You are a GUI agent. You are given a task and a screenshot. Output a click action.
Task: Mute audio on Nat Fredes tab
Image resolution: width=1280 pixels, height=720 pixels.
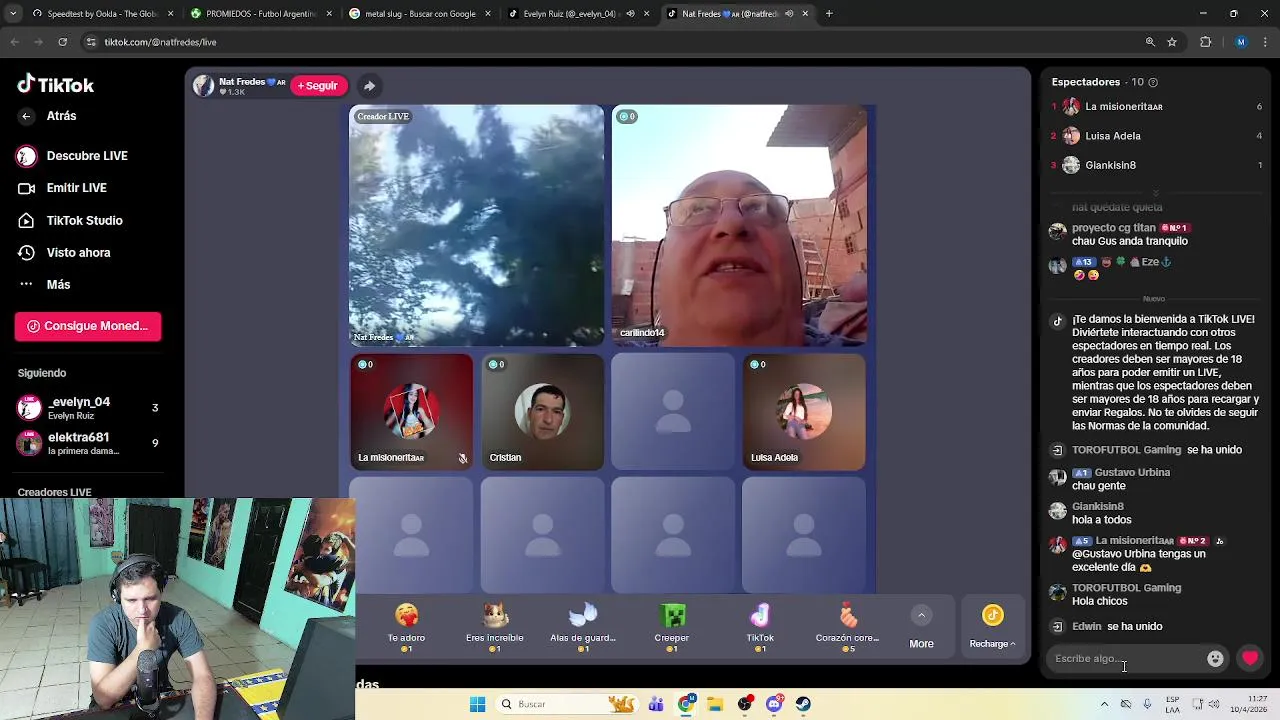coord(789,14)
